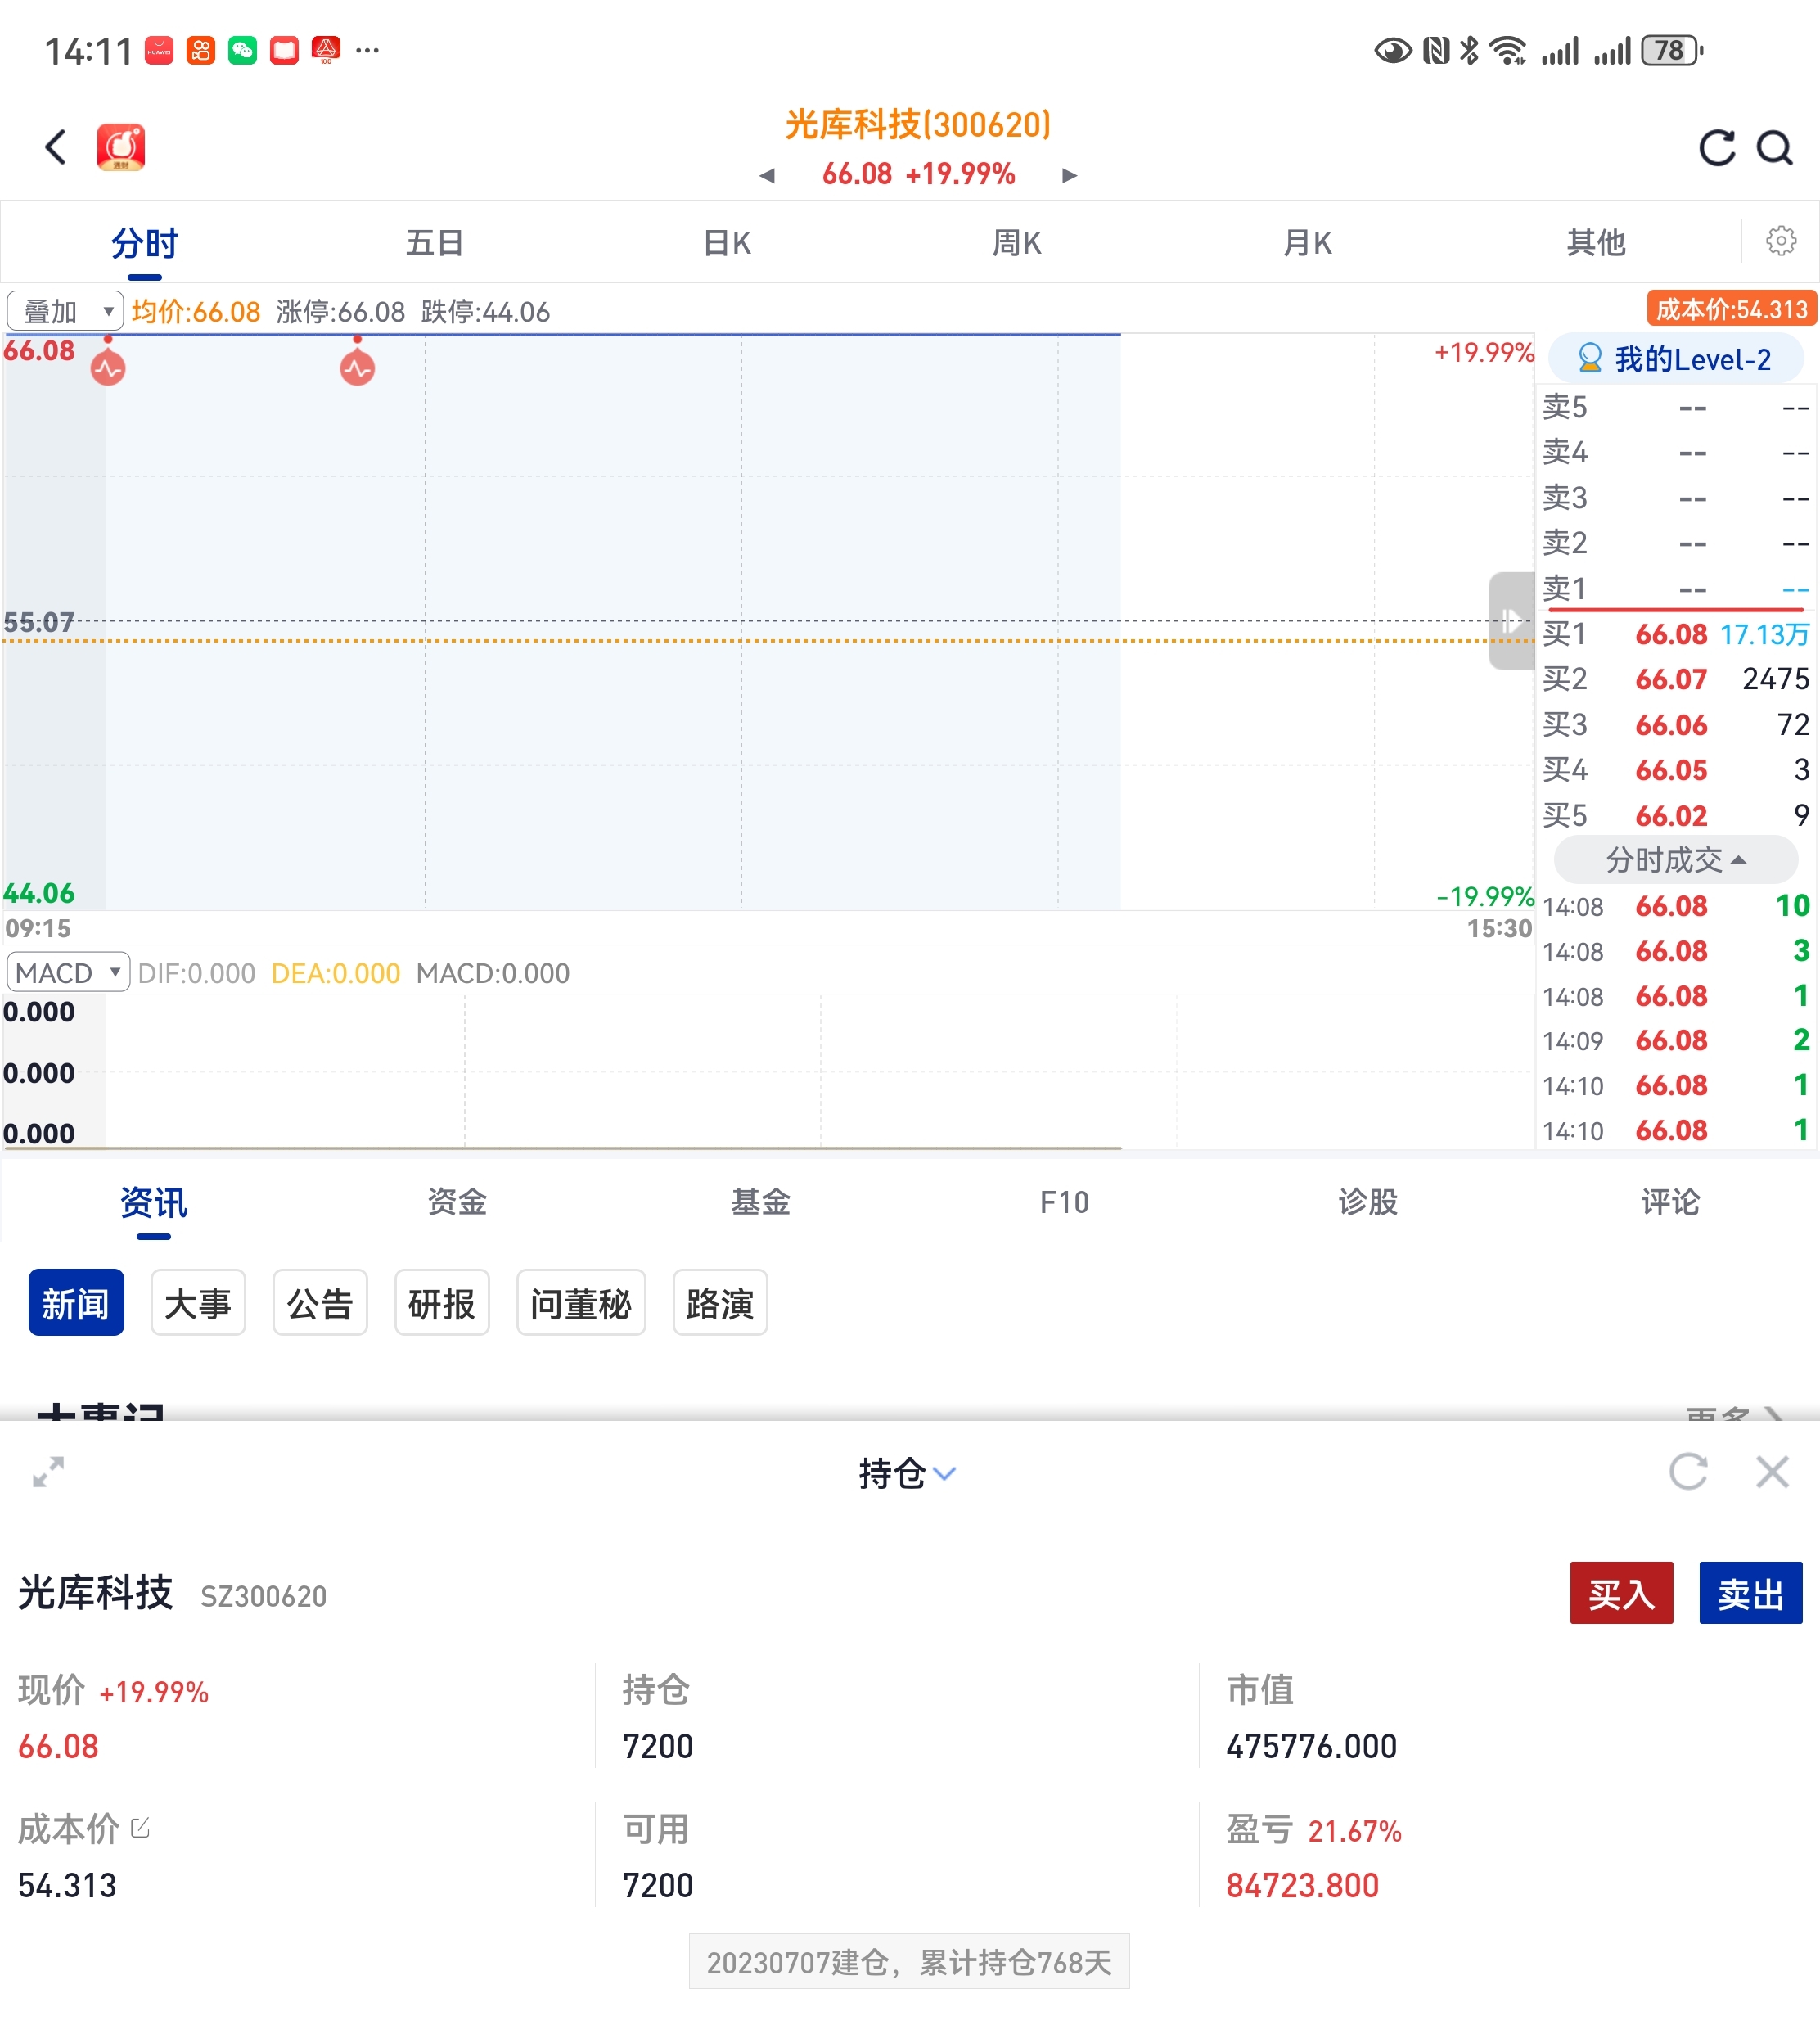
Task: Edit cost price pencil icon
Action: tap(140, 1828)
